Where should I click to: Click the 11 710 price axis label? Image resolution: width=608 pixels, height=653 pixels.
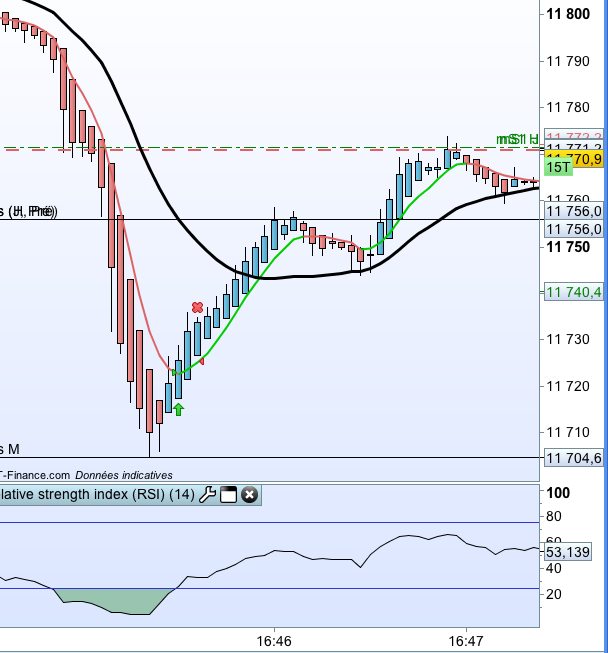click(x=568, y=432)
